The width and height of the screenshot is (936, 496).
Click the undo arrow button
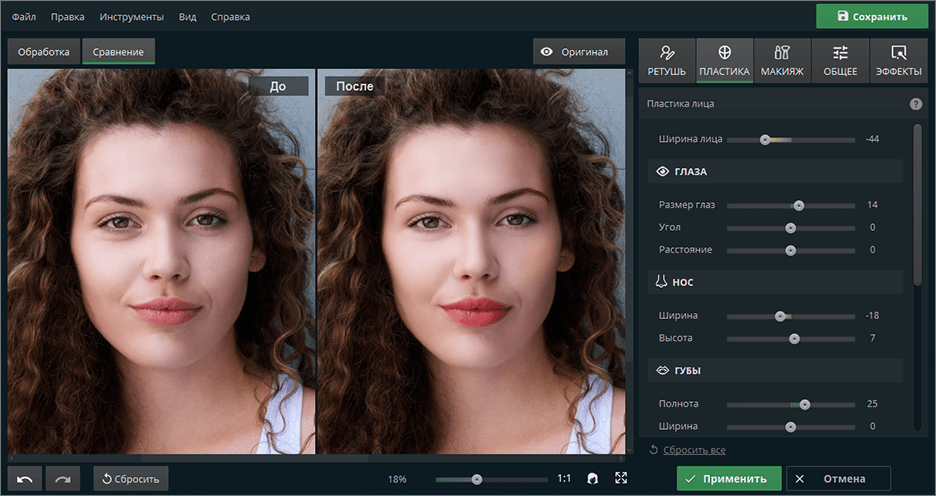point(25,479)
